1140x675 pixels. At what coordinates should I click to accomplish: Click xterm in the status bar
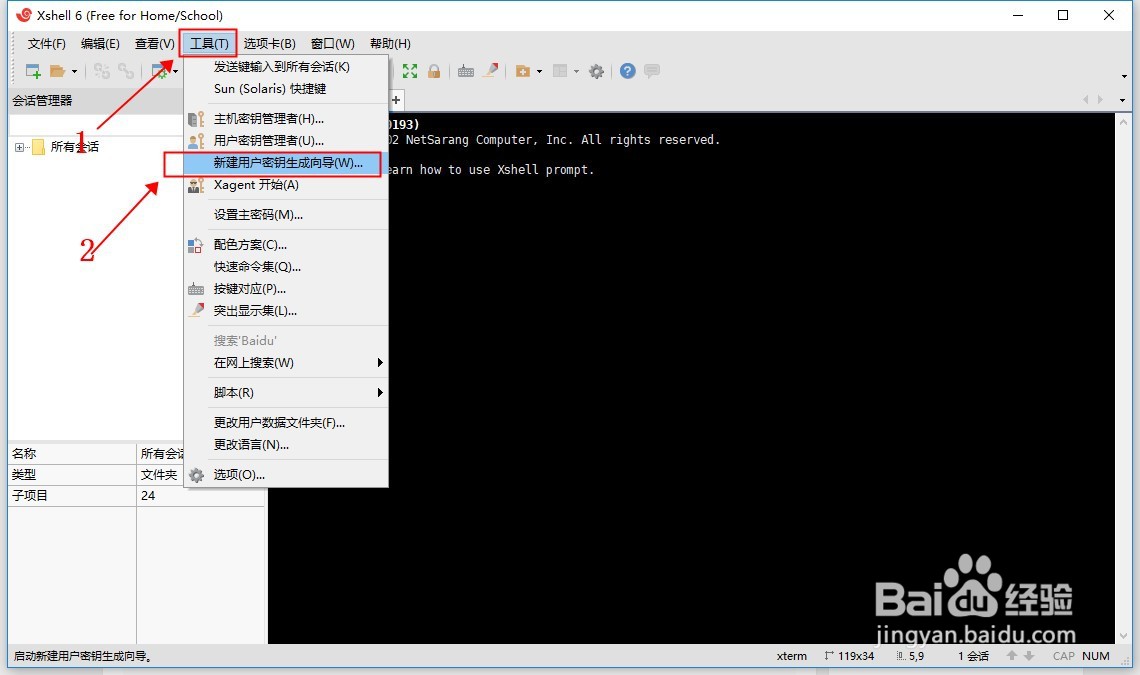click(791, 656)
